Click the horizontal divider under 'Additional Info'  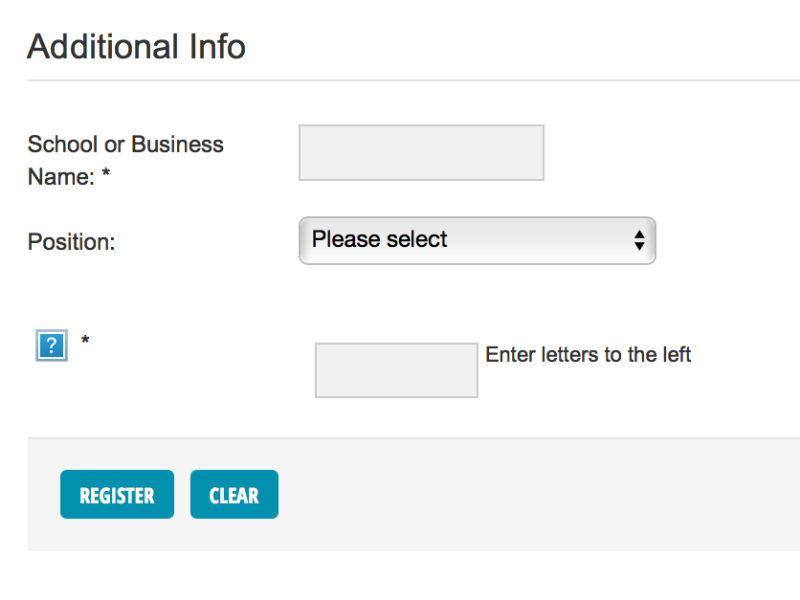[414, 80]
